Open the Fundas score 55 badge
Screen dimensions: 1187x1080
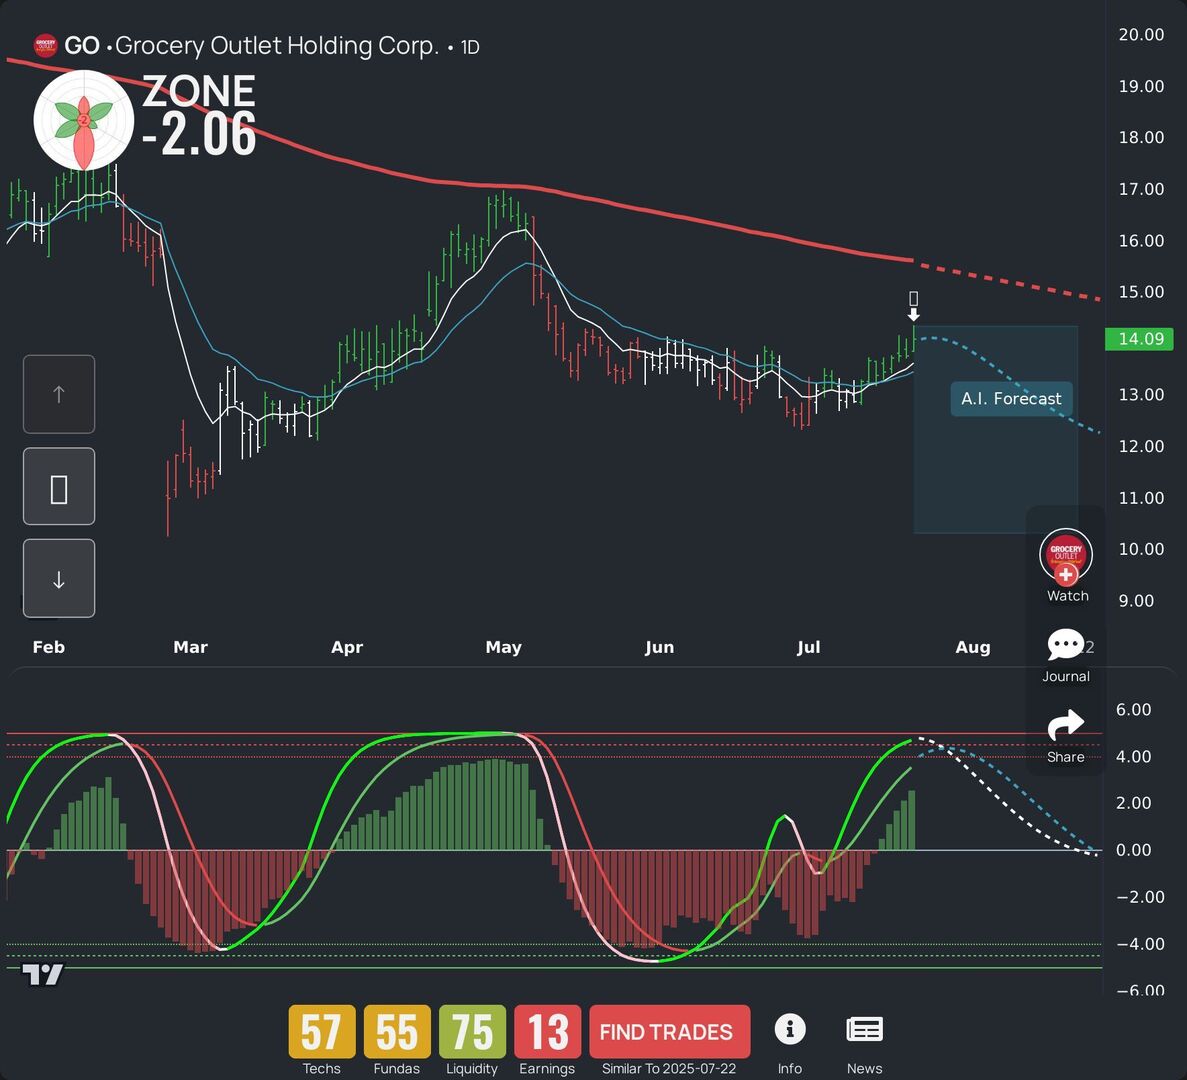tap(397, 1032)
